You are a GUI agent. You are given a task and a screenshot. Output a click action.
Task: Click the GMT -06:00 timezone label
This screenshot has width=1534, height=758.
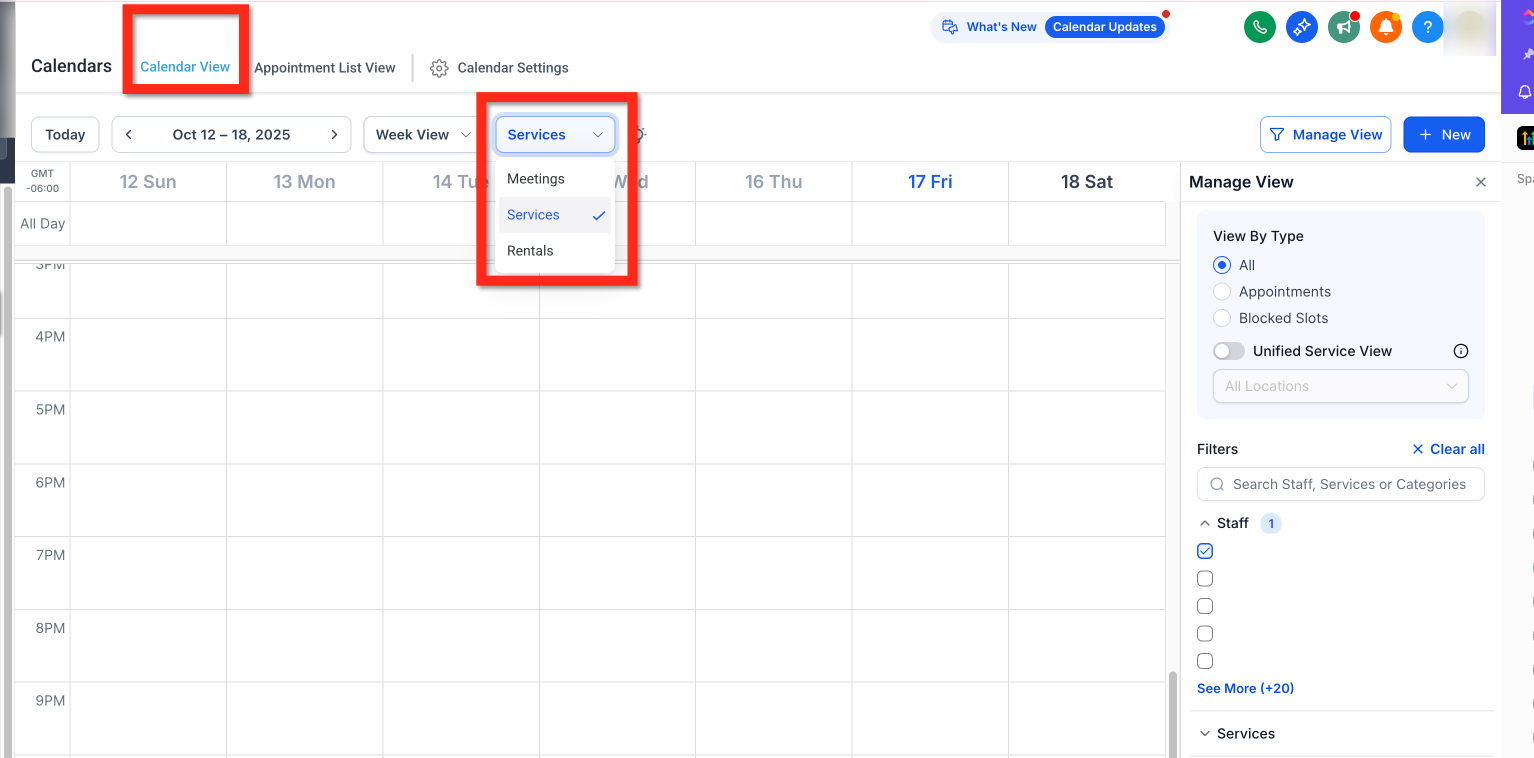[x=43, y=181]
